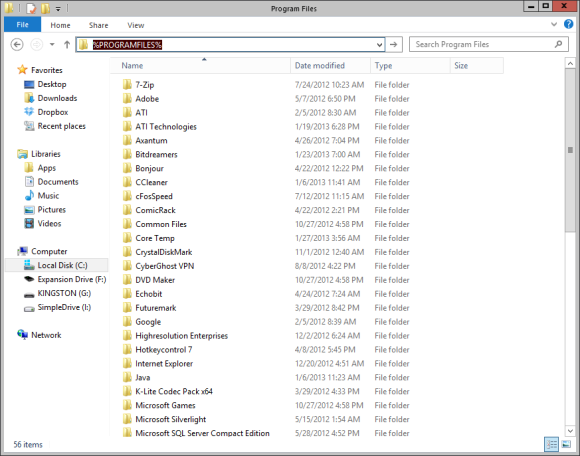Open the File menu
This screenshot has height=456, width=580.
(22, 25)
